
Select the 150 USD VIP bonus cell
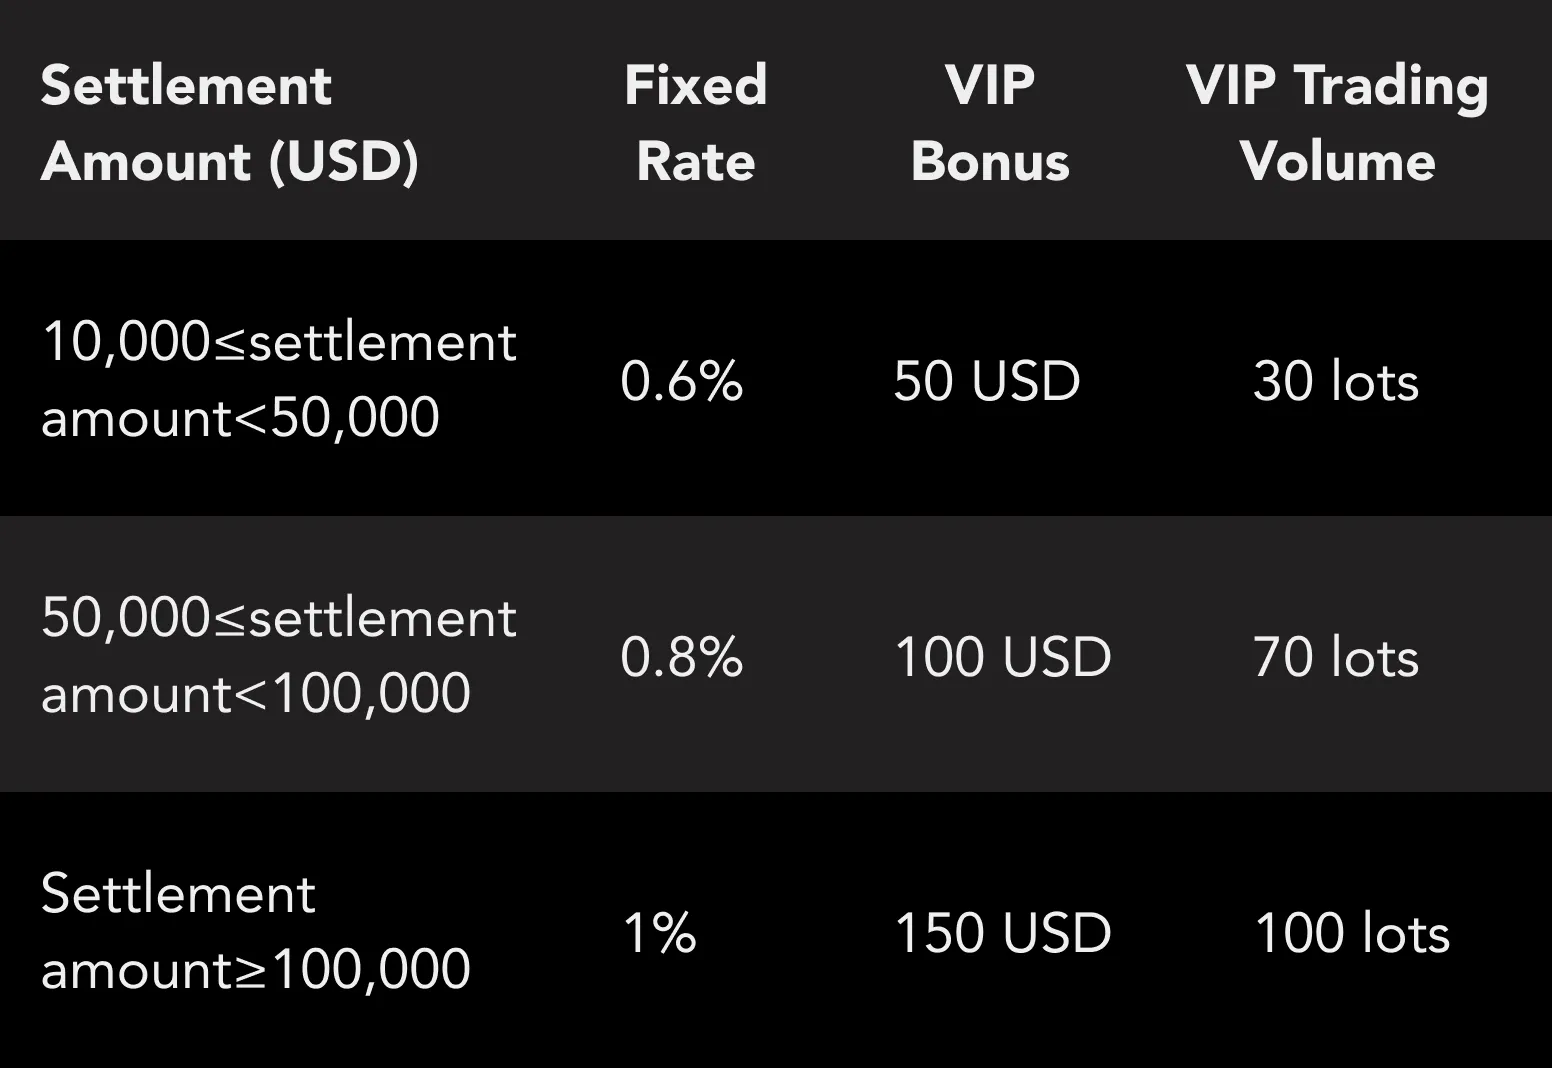[1003, 933]
